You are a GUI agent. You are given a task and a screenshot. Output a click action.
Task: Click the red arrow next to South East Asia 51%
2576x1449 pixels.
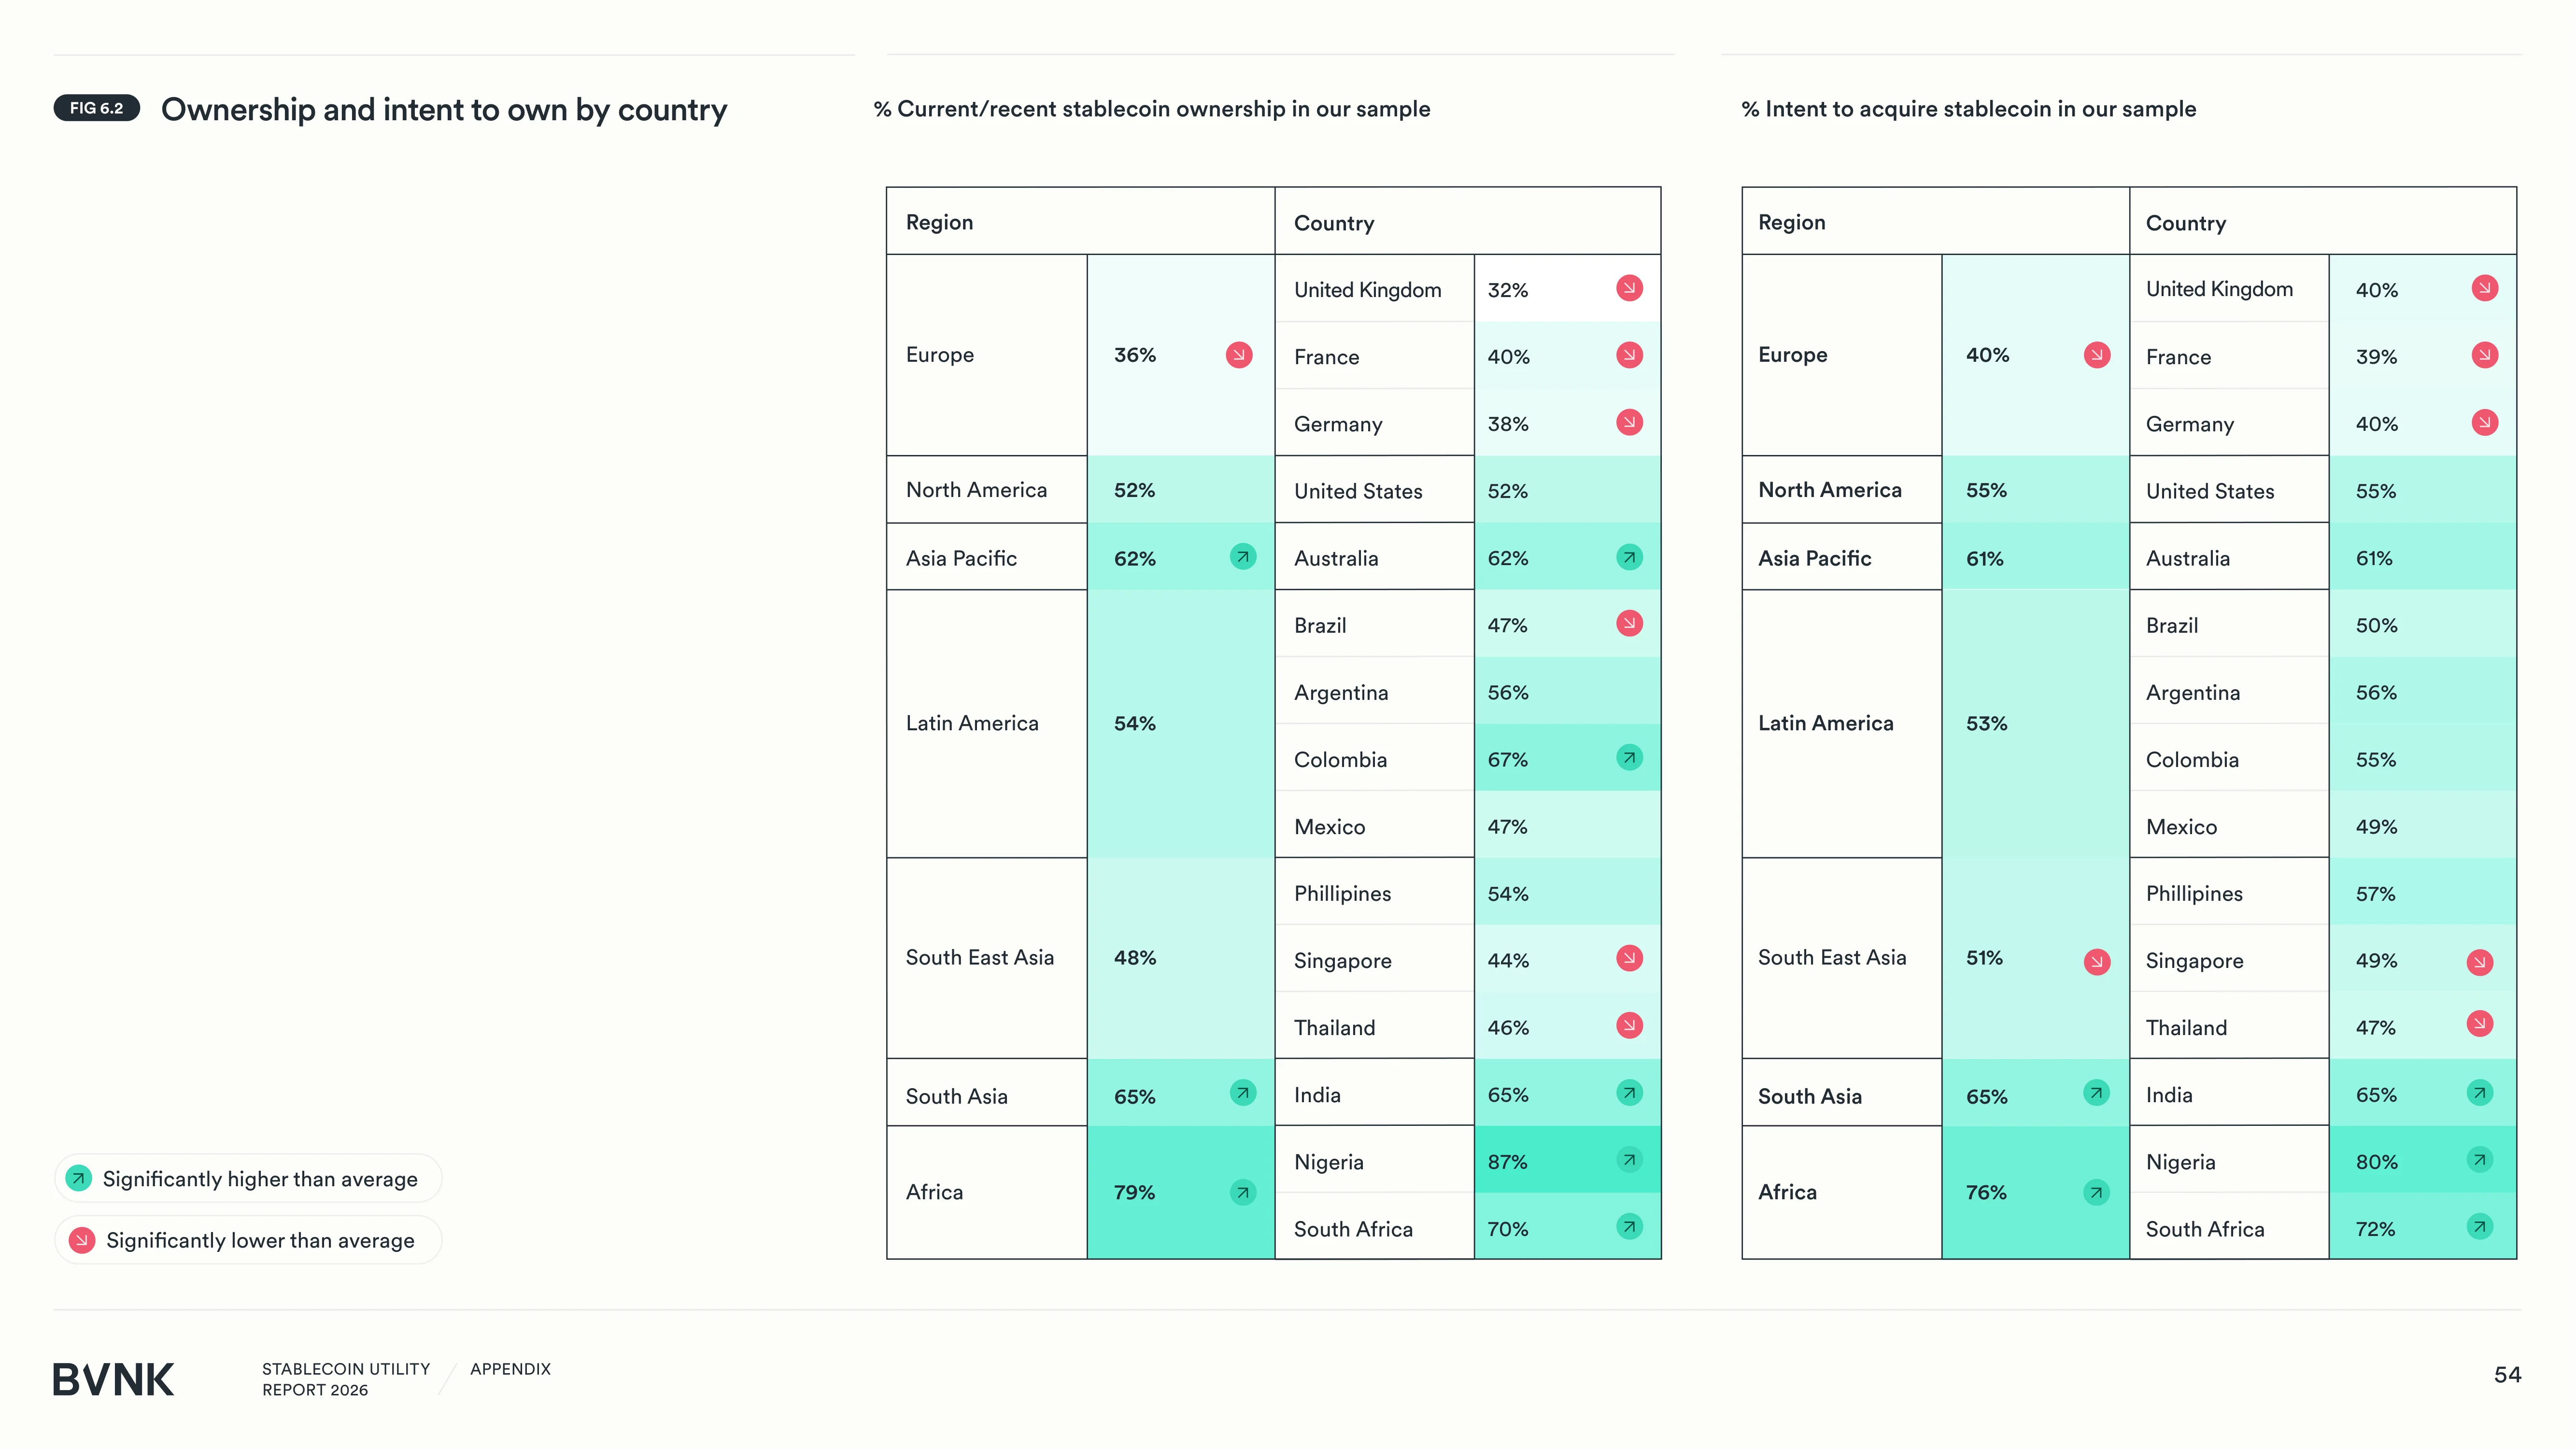[2097, 962]
